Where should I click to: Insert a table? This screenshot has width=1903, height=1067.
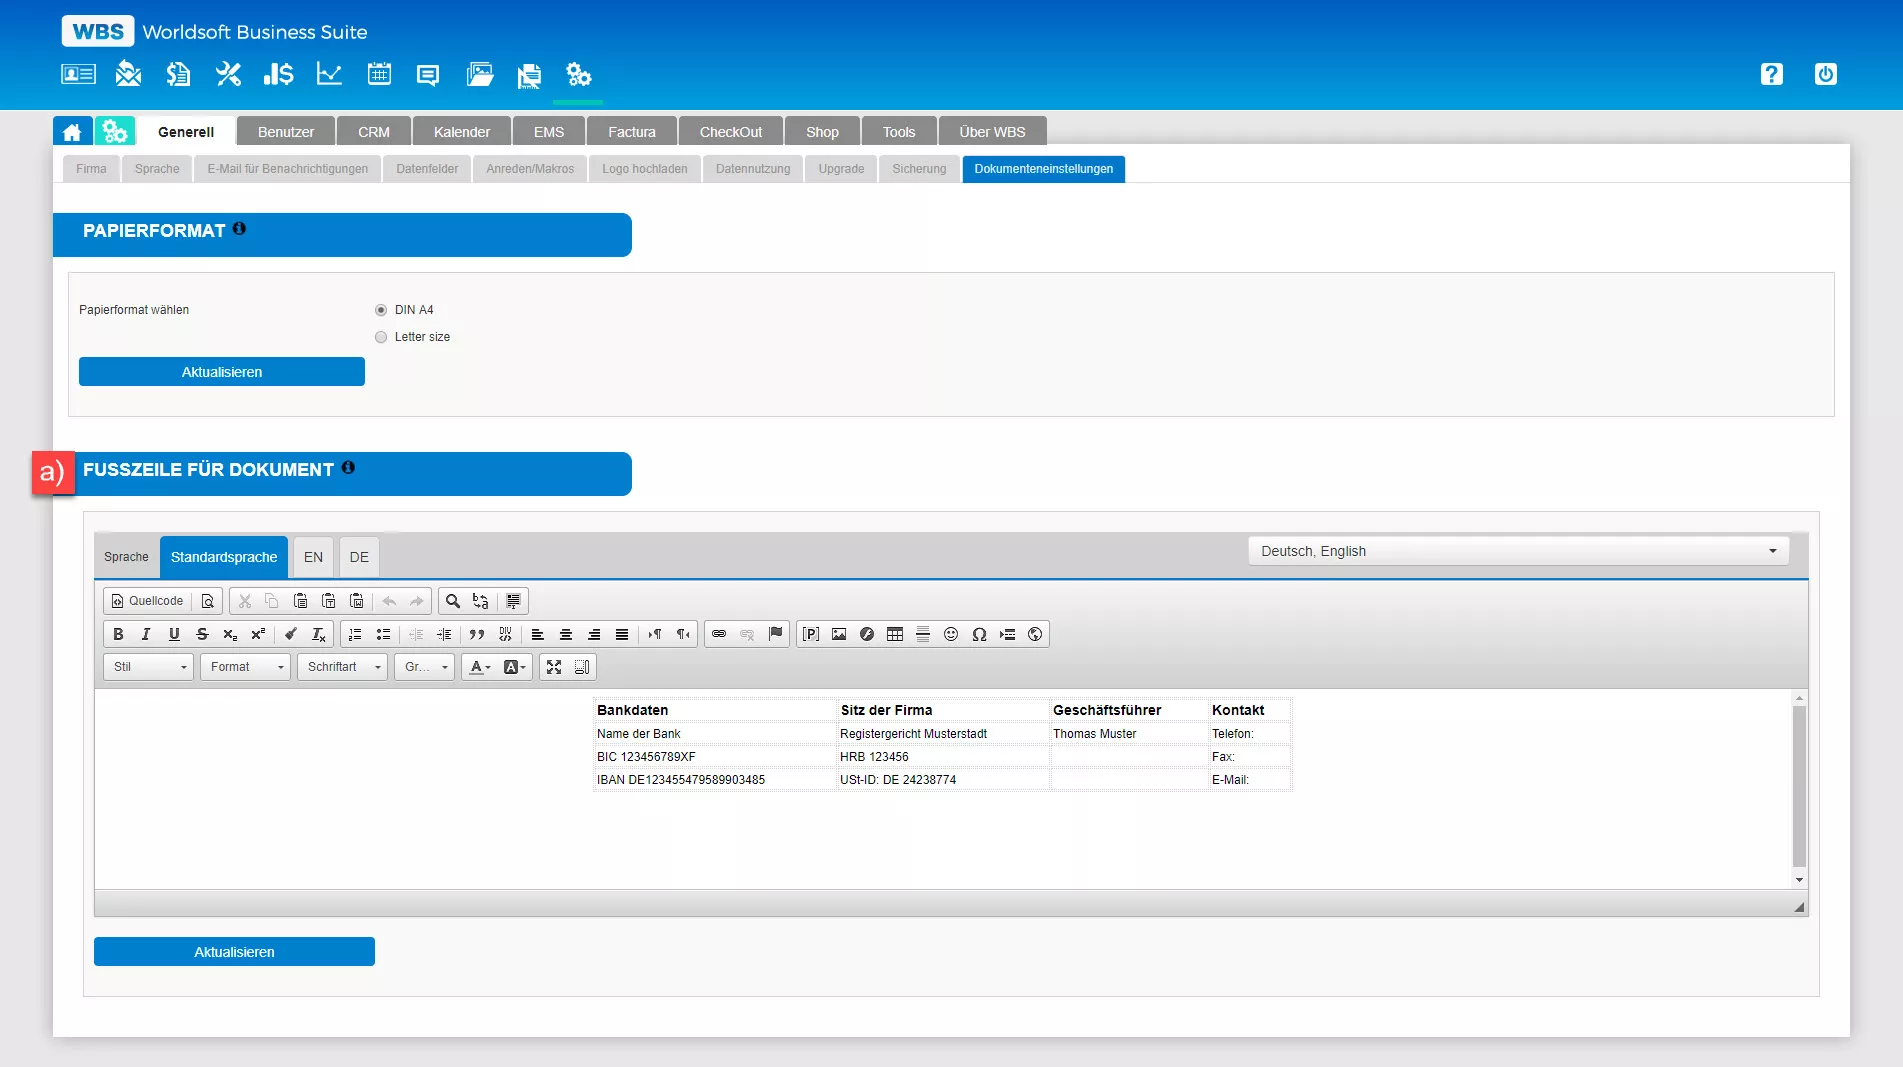(895, 634)
